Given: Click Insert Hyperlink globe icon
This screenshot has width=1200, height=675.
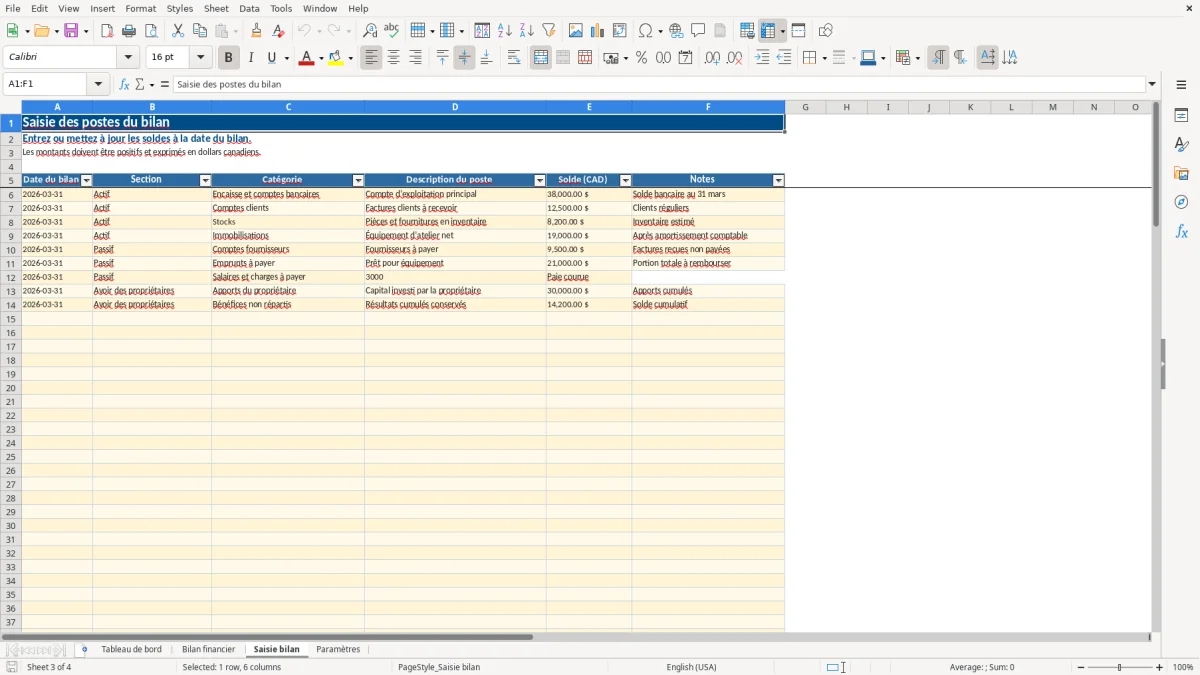Looking at the screenshot, I should coord(676,31).
